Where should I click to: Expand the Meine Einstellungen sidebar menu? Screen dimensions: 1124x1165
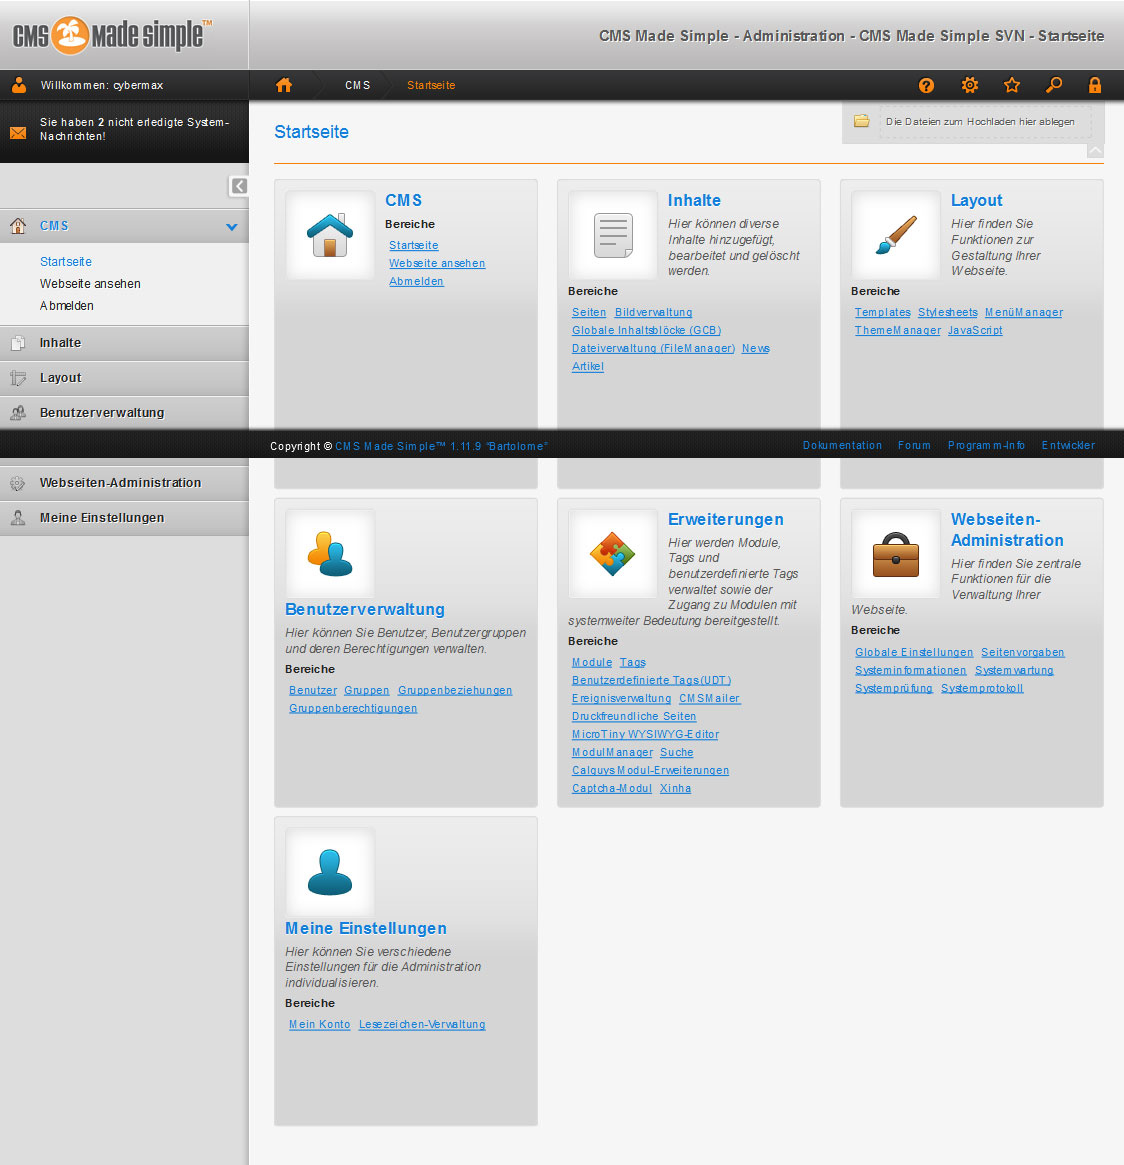(x=124, y=518)
